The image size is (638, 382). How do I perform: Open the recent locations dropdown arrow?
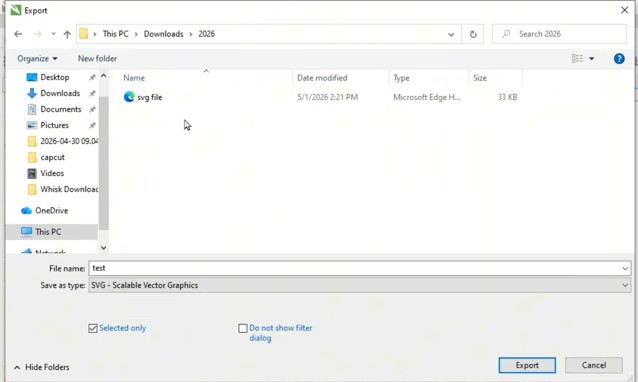tap(53, 34)
